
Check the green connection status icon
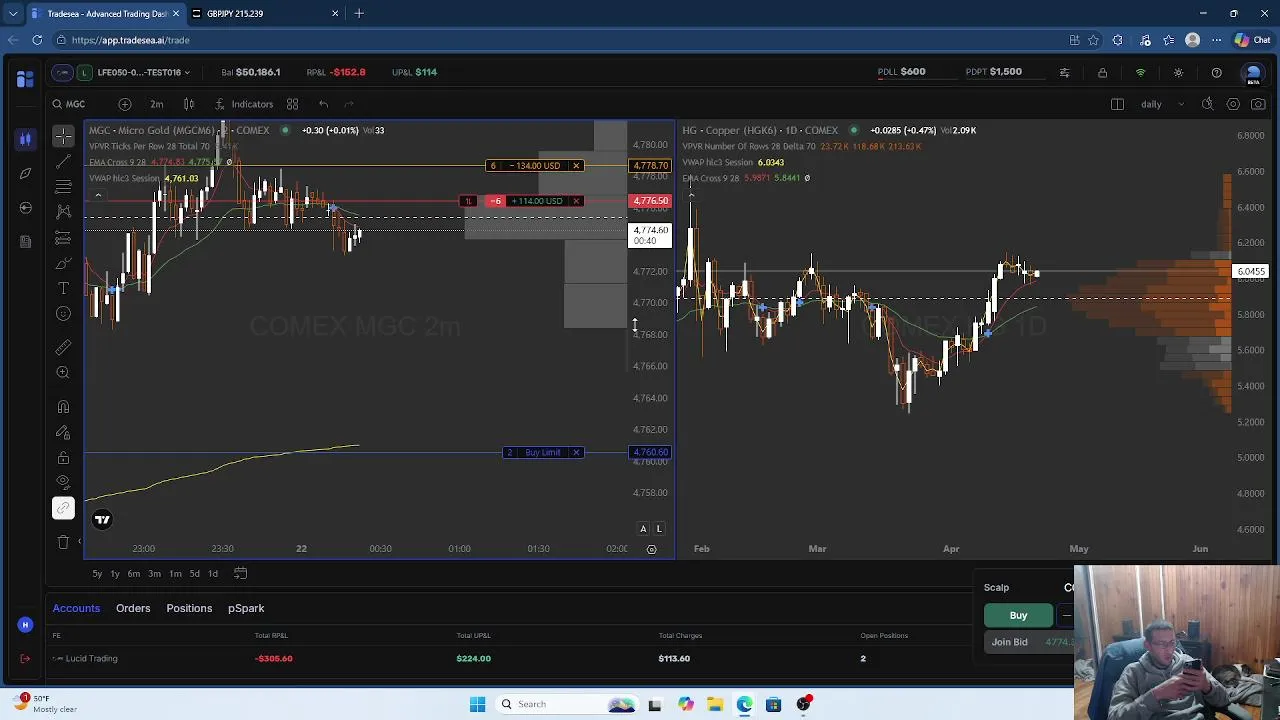coord(1140,73)
